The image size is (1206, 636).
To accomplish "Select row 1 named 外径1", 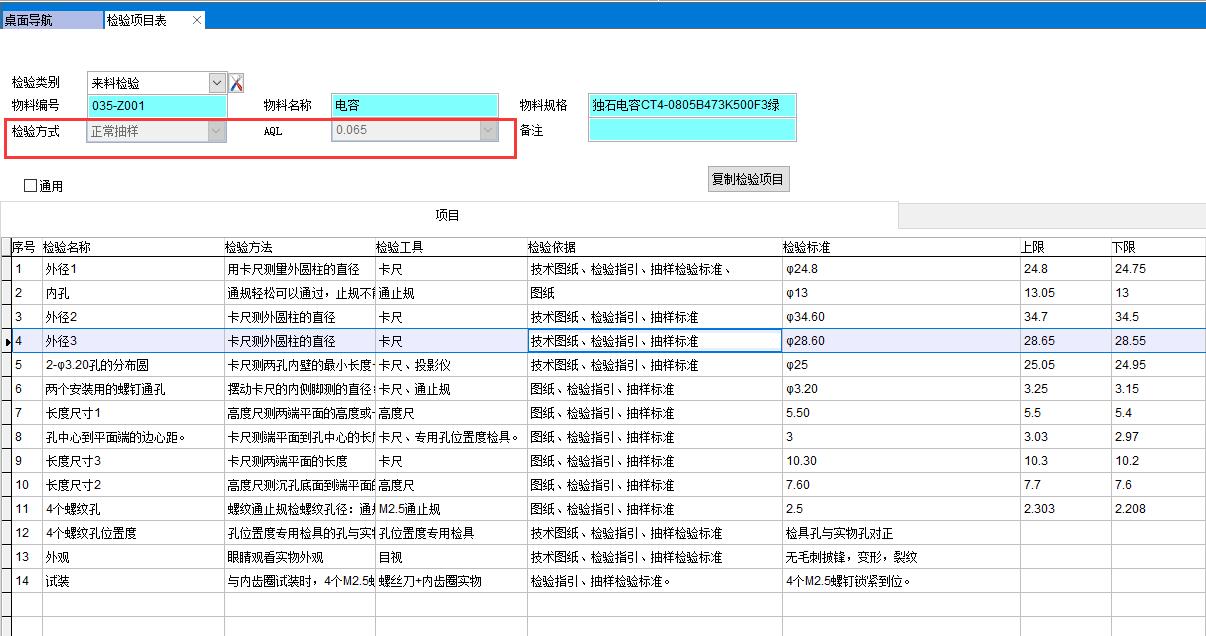I will pyautogui.click(x=132, y=269).
